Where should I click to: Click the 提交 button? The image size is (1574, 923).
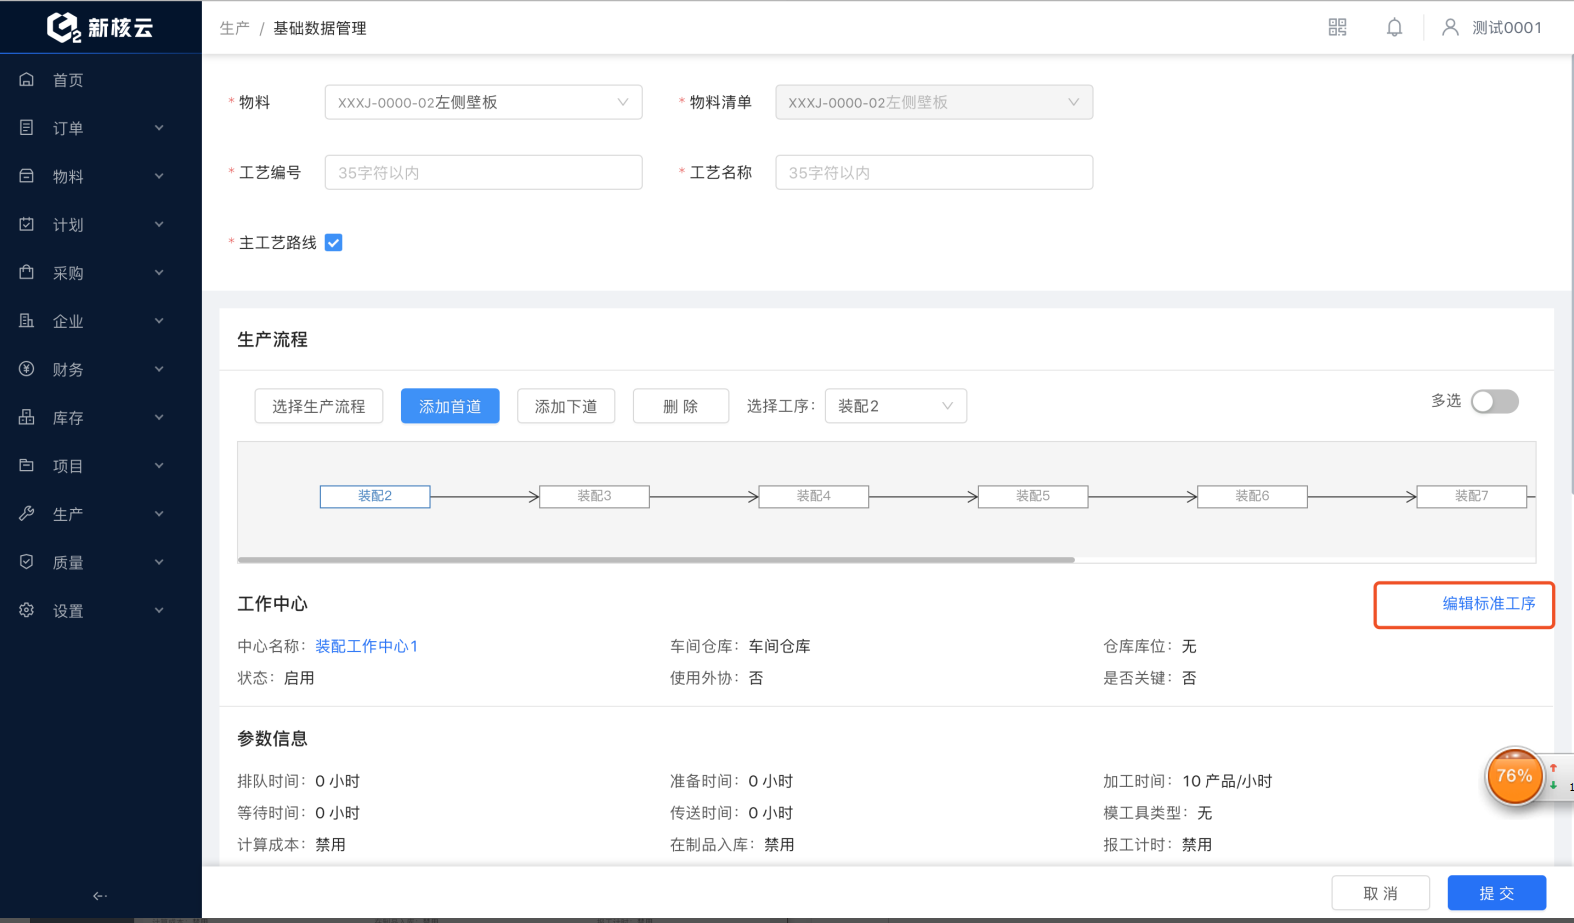point(1497,893)
